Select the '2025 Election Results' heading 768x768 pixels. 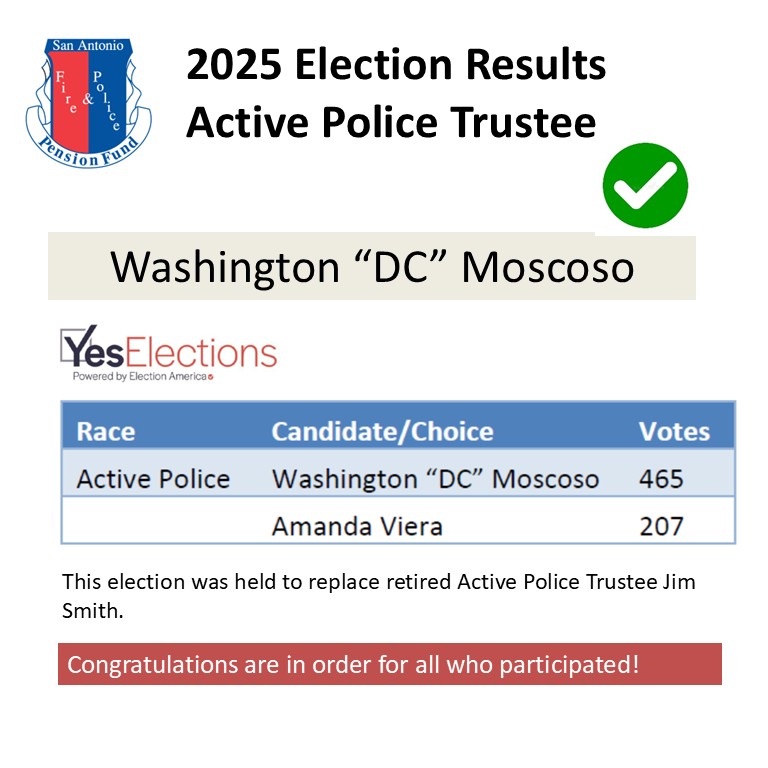(x=396, y=64)
